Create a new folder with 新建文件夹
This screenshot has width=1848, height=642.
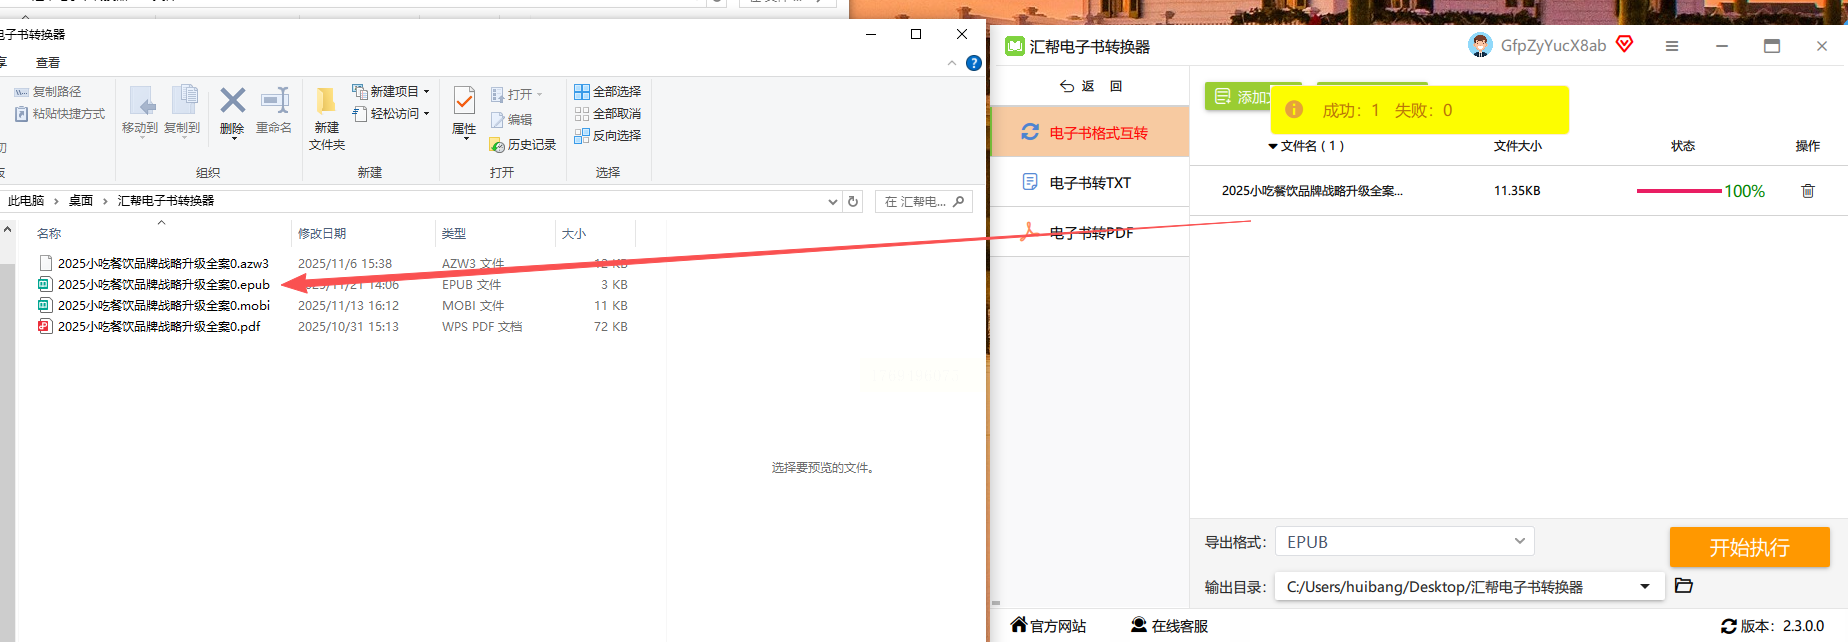click(327, 118)
